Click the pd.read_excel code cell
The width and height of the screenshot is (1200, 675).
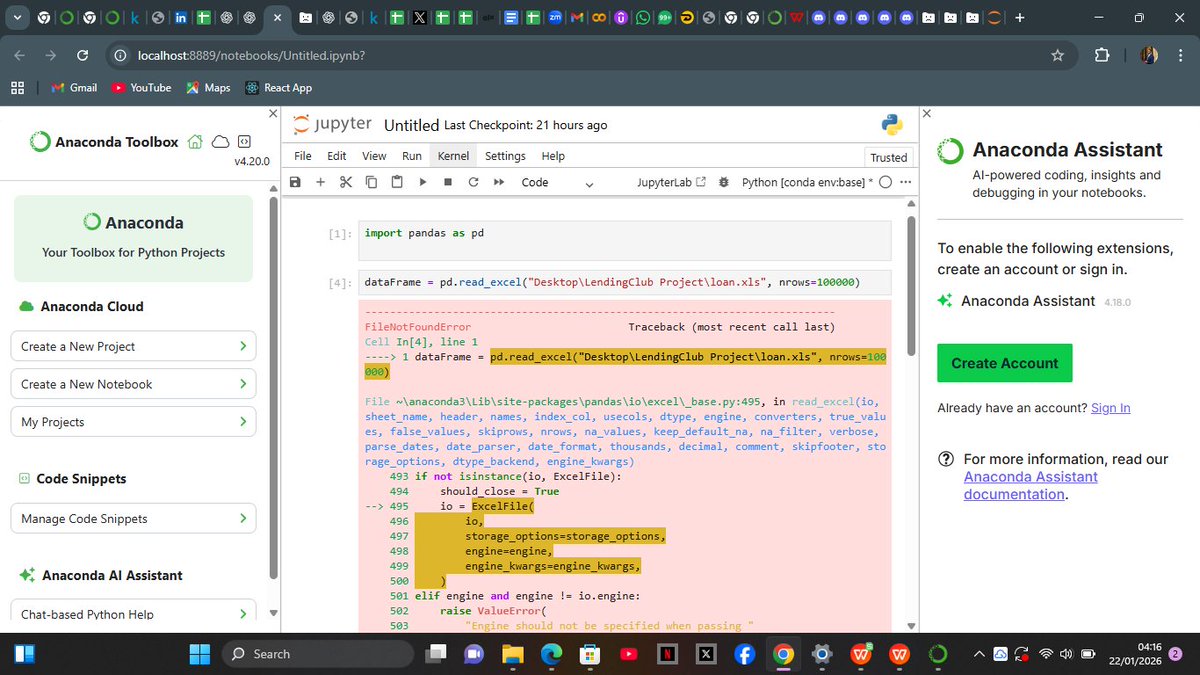[625, 281]
